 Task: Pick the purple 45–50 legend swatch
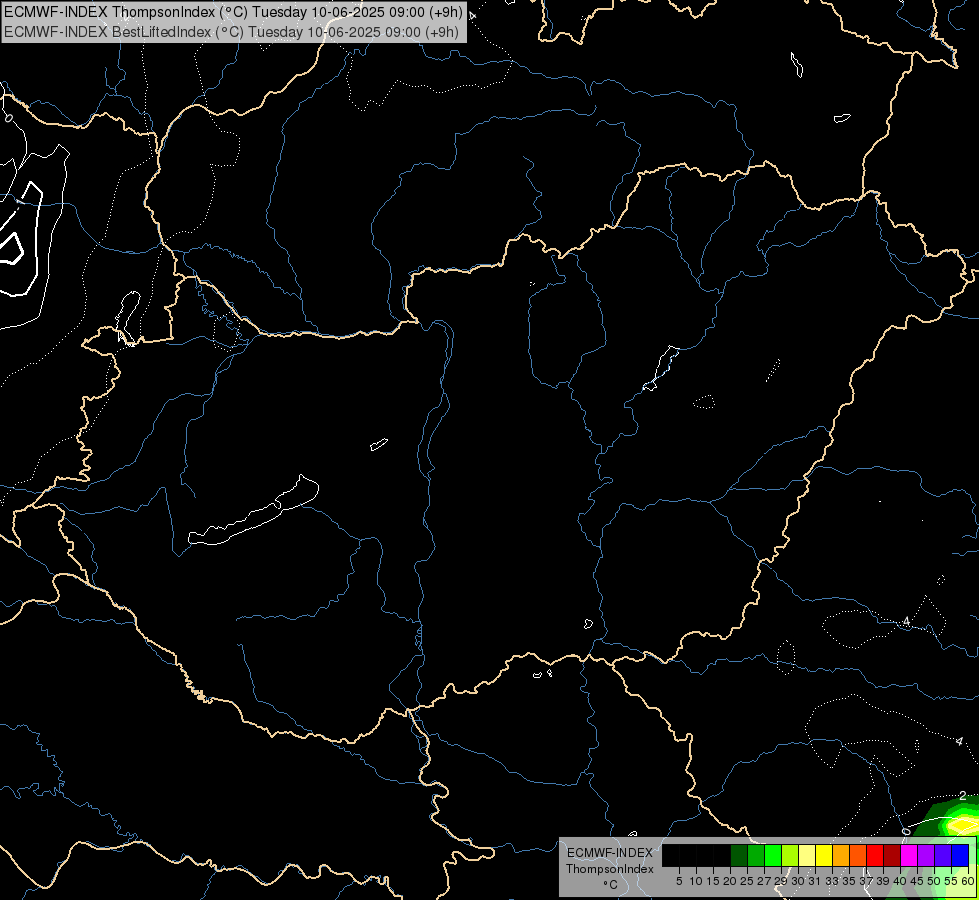point(927,855)
